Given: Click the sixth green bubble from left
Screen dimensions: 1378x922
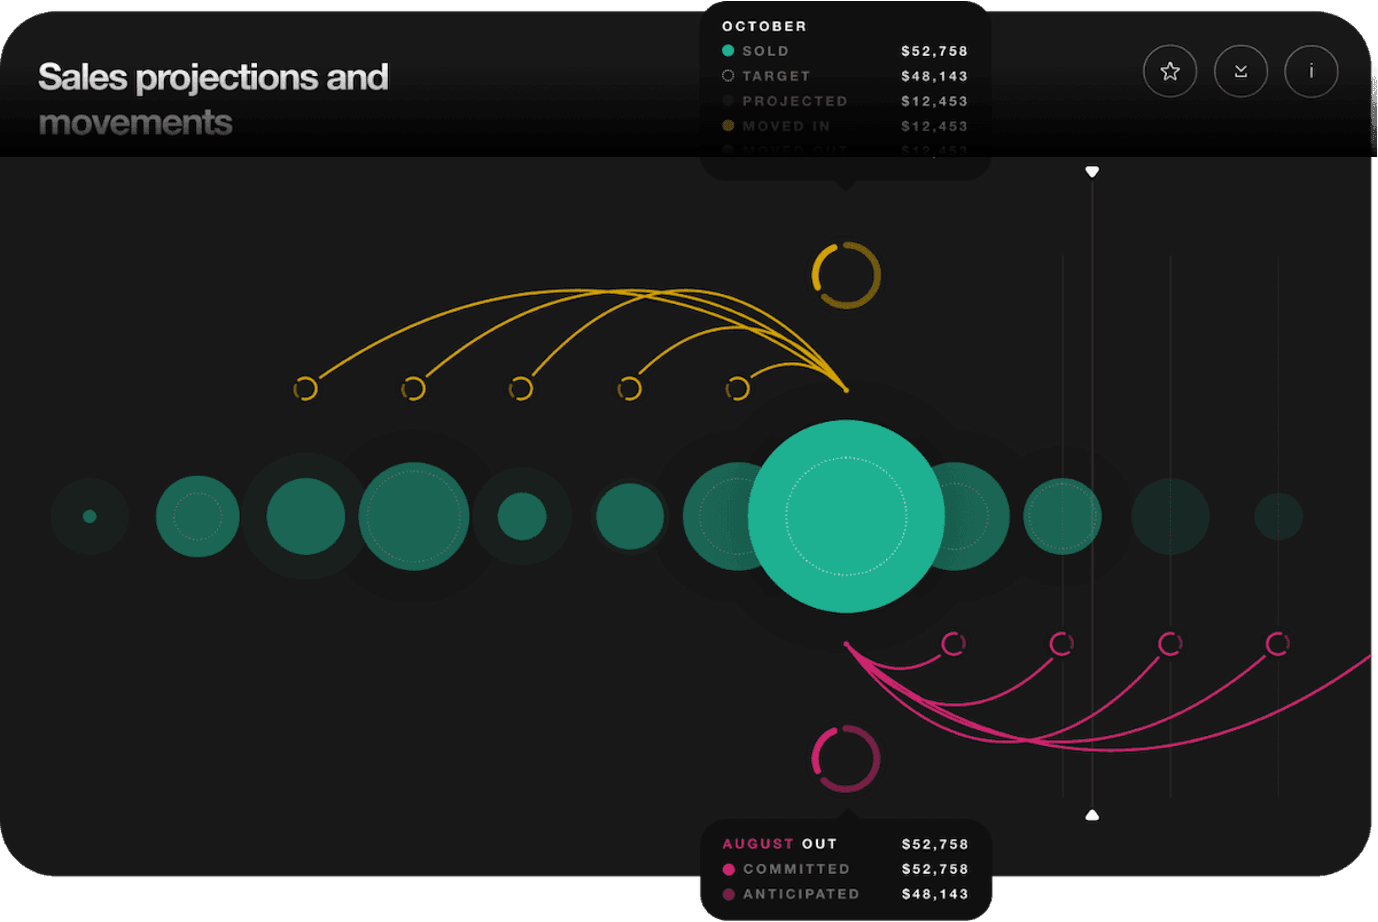Looking at the screenshot, I should pos(630,516).
